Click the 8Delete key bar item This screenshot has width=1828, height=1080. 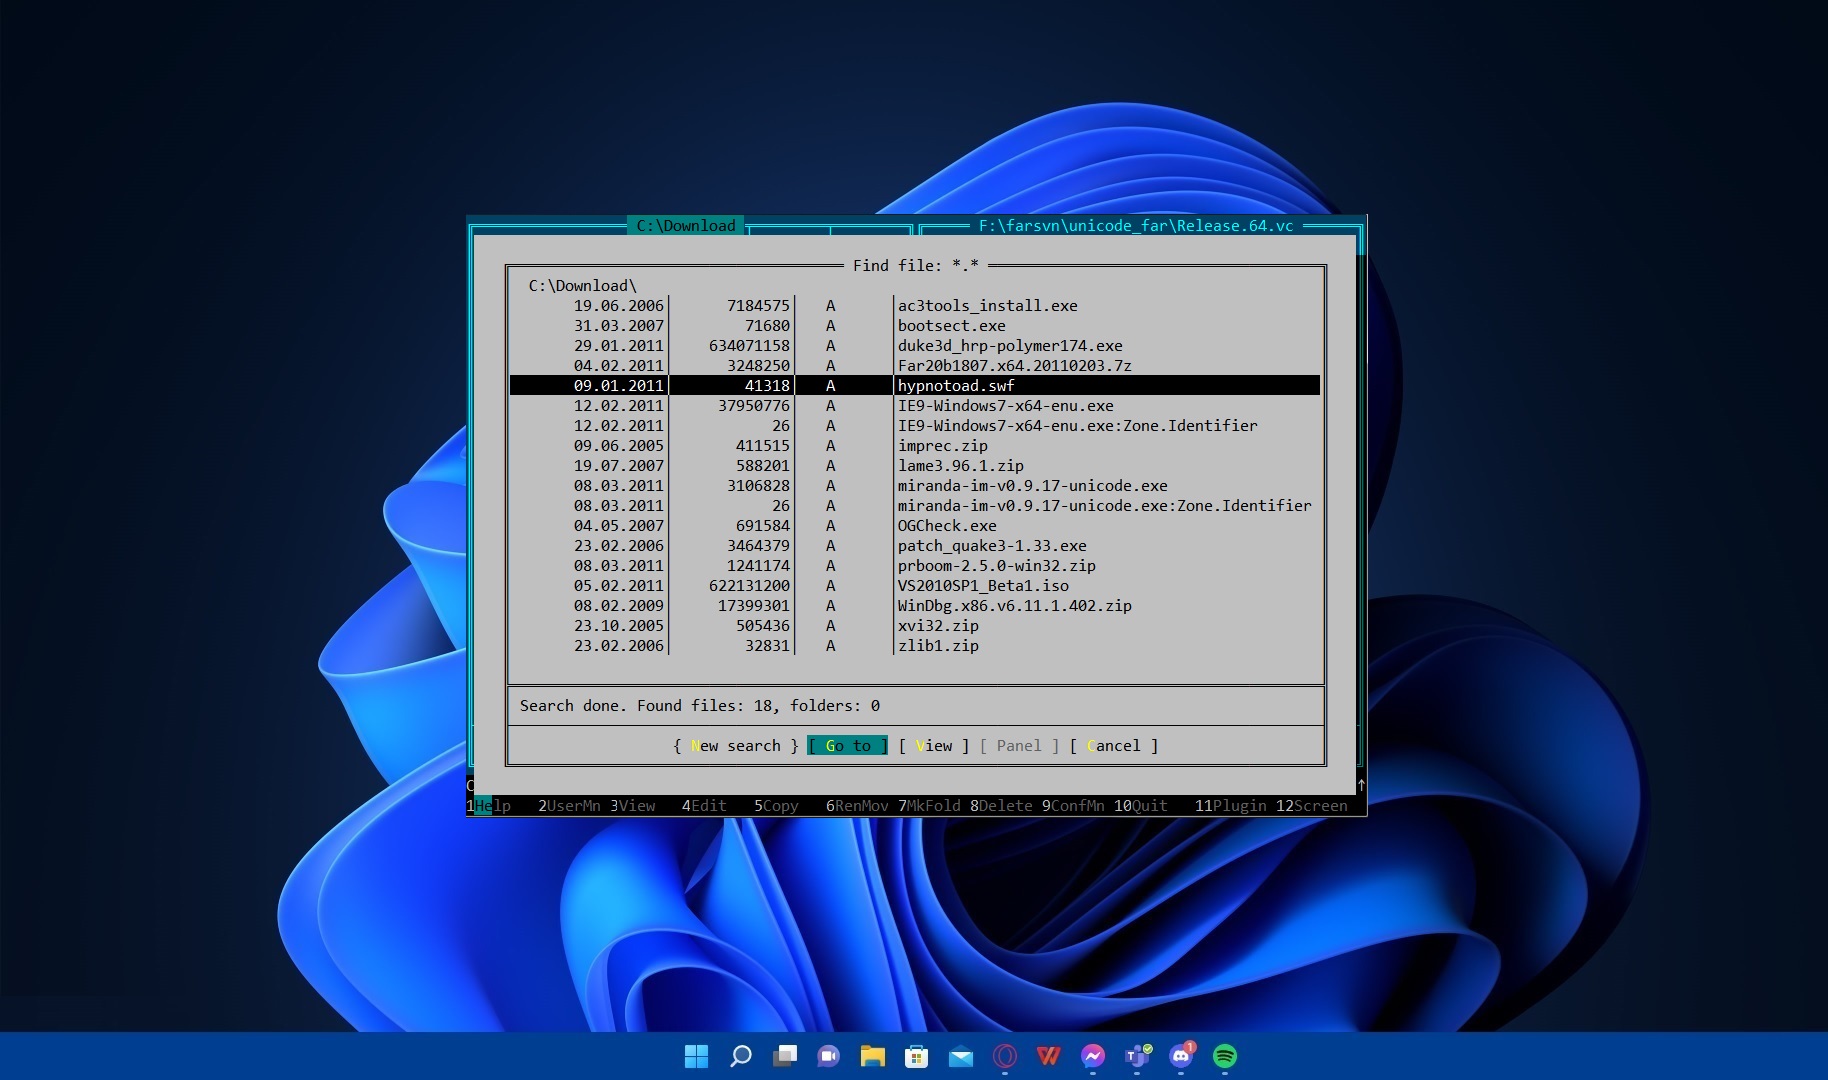coord(1002,806)
